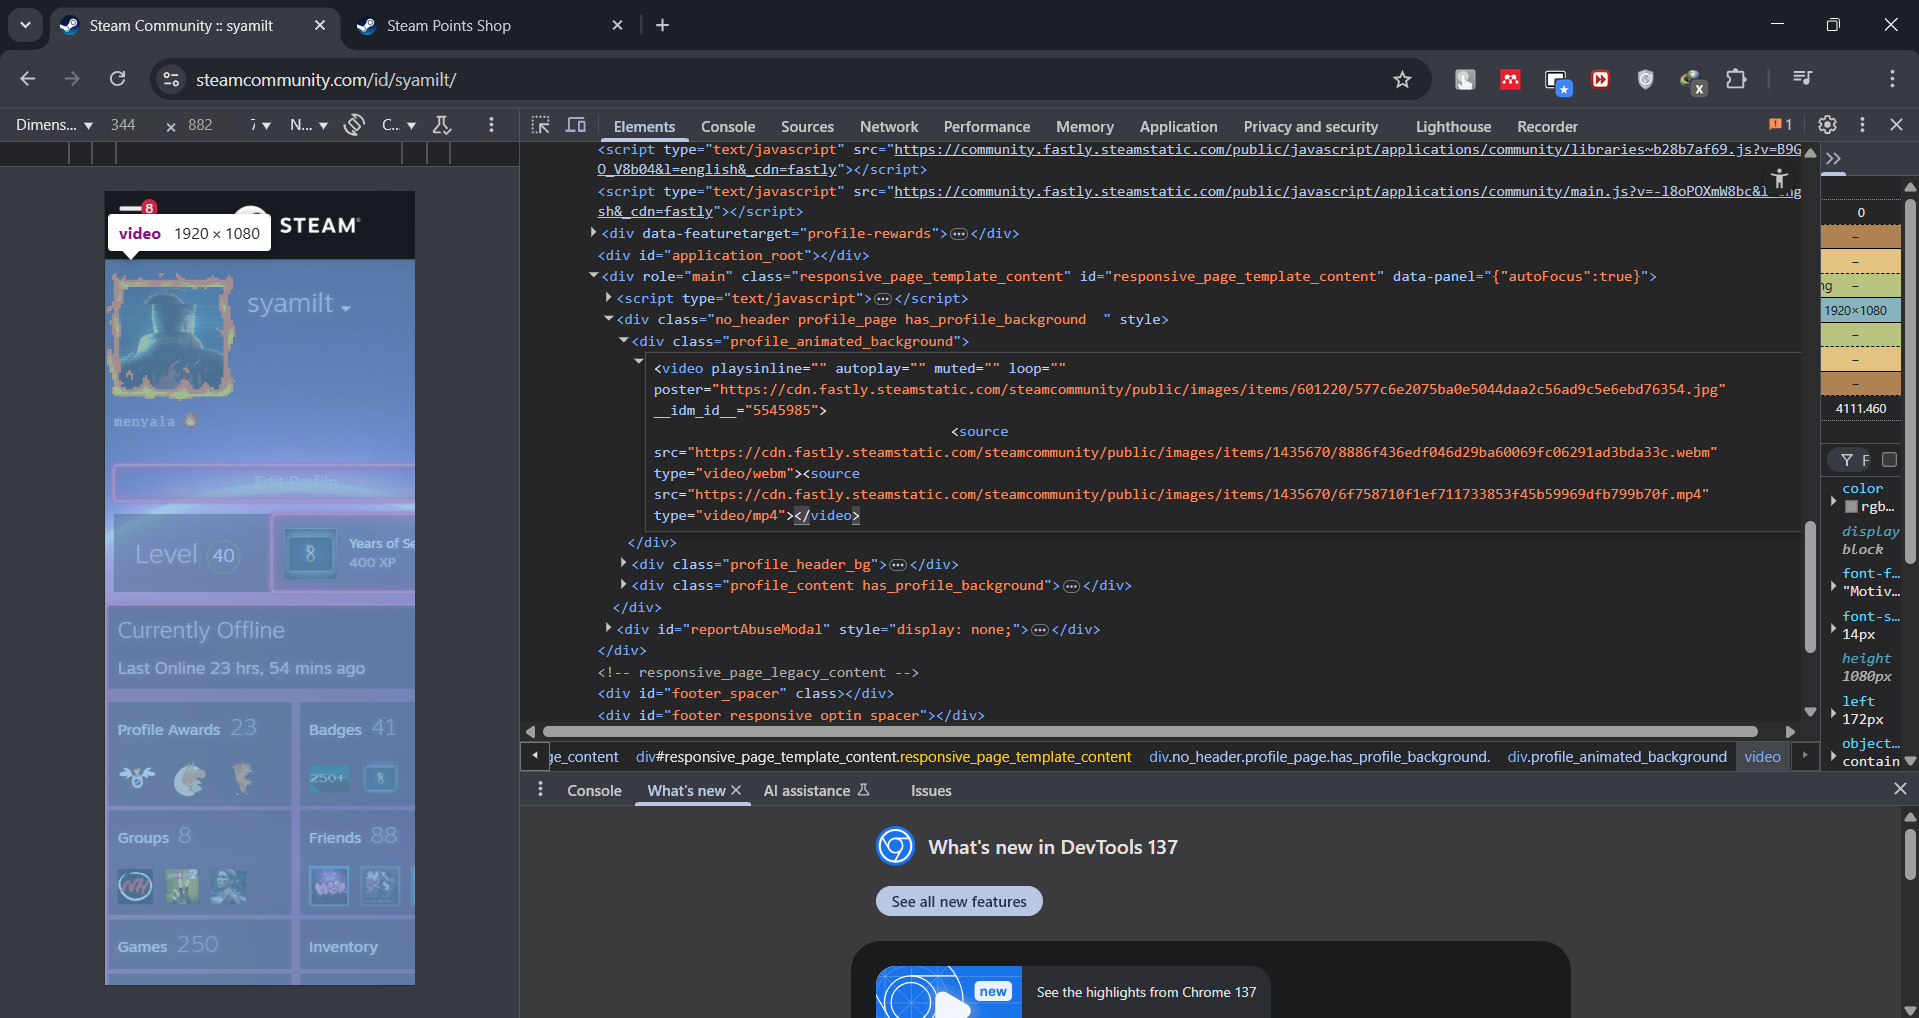Expand the profile_header_bg div node
Viewport: 1919px width, 1018px height.
pos(624,564)
